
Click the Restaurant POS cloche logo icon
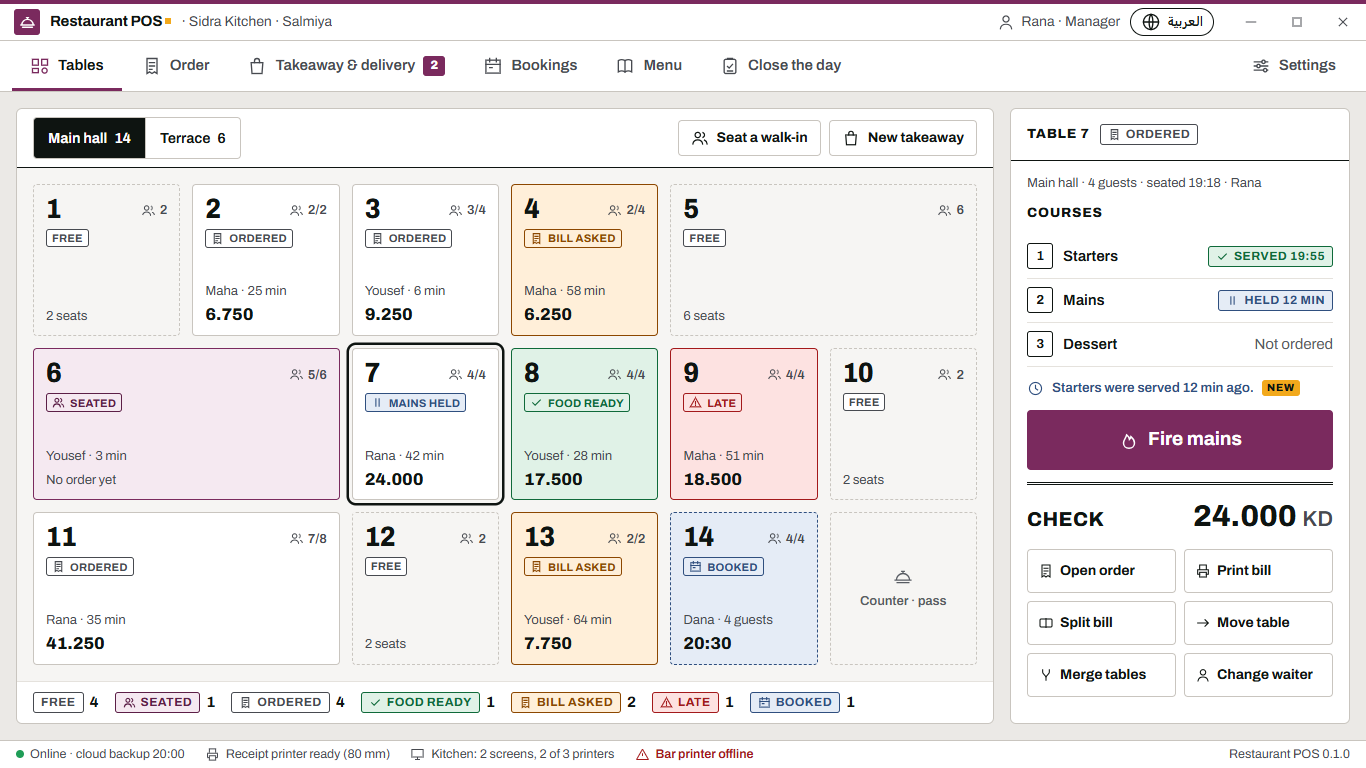(x=27, y=22)
